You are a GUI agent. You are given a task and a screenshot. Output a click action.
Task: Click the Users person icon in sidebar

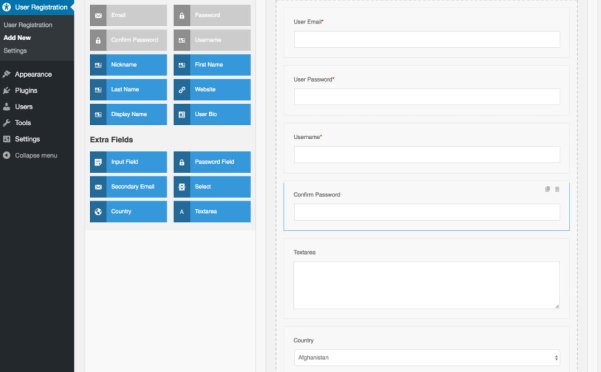6,107
